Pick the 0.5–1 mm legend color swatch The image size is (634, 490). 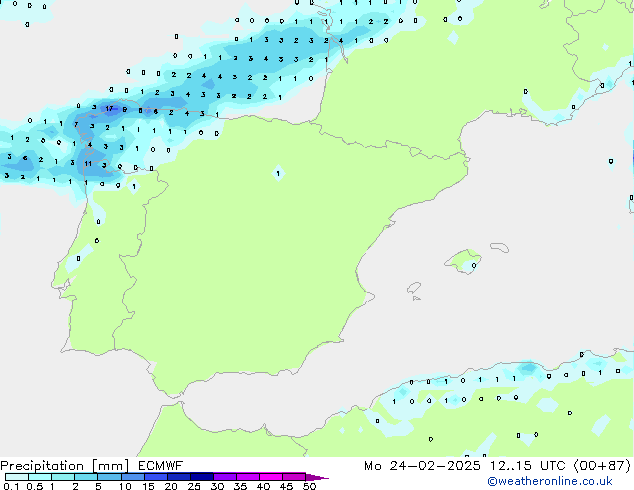point(40,477)
